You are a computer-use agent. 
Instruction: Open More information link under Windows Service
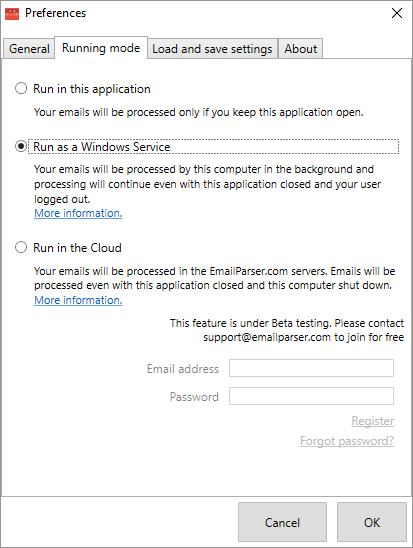(78, 213)
